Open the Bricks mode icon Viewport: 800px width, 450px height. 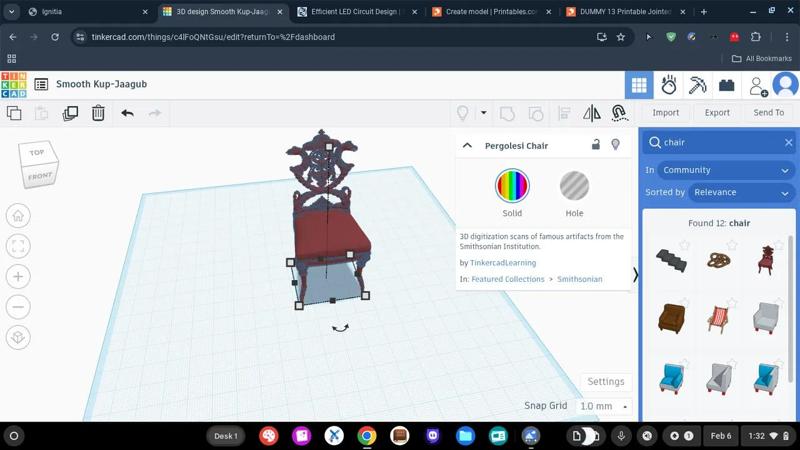(x=727, y=85)
